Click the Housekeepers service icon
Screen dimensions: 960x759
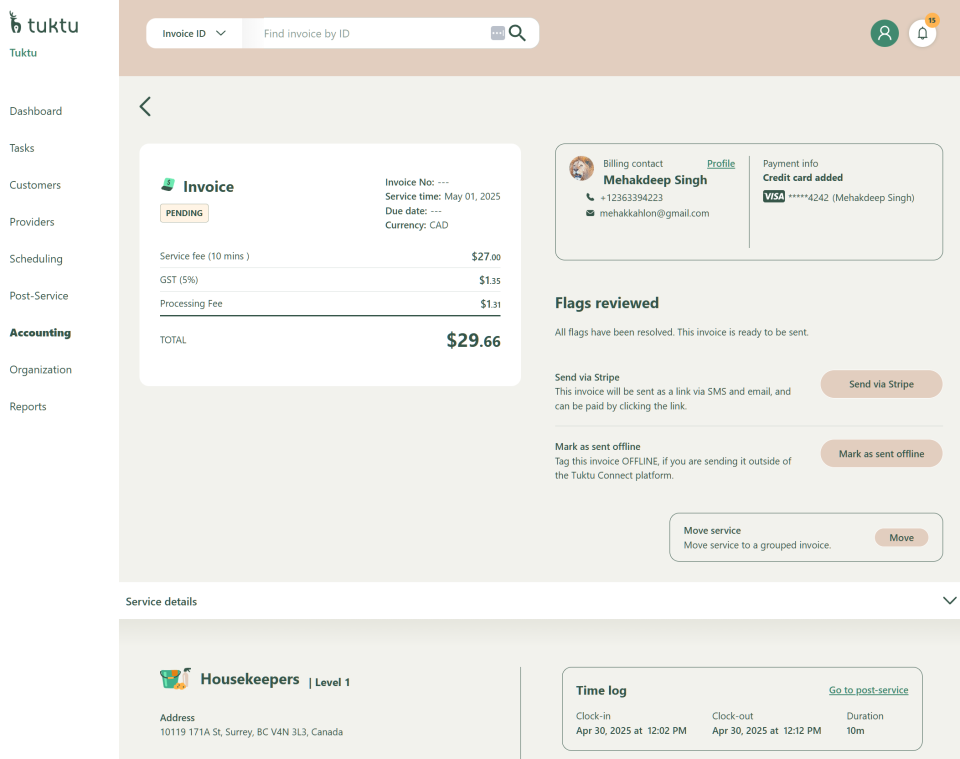point(175,679)
